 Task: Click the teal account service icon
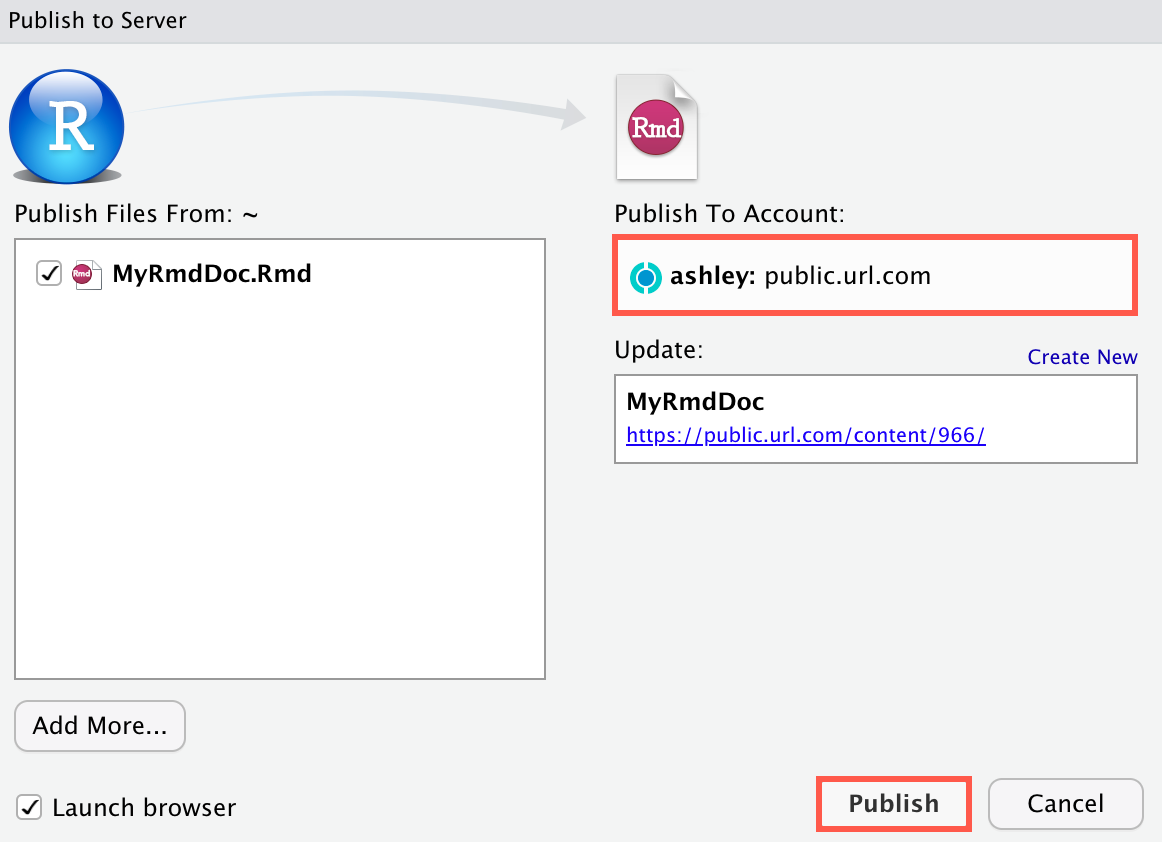[646, 277]
